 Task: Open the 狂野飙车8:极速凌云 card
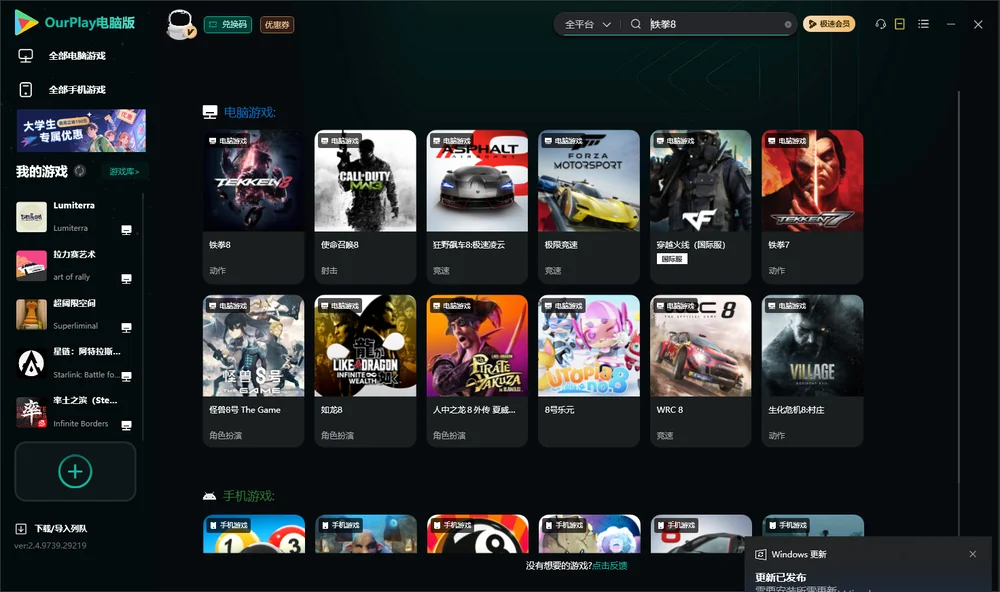tap(477, 207)
